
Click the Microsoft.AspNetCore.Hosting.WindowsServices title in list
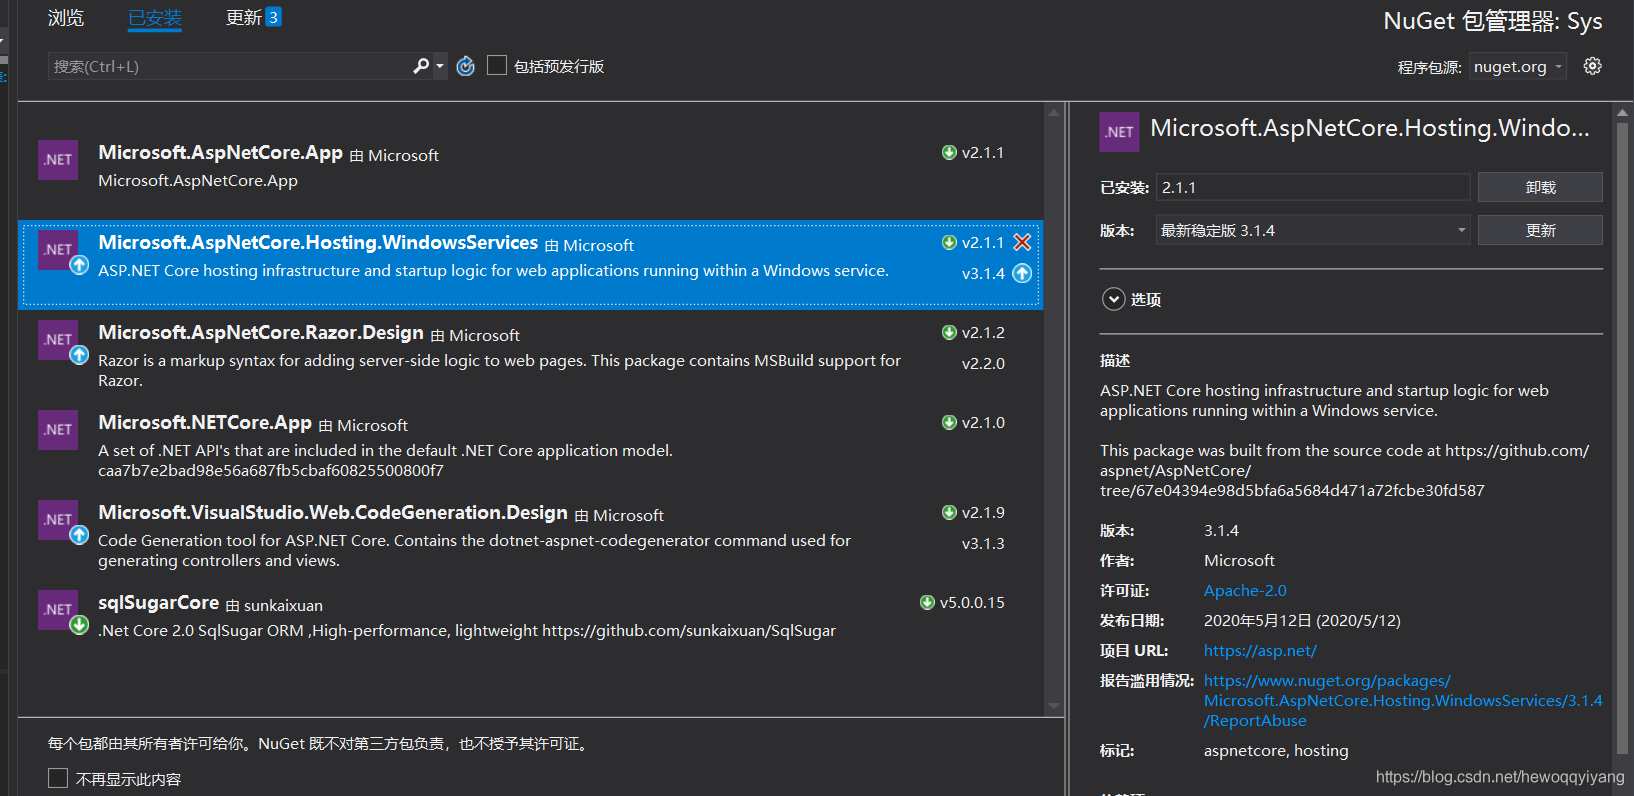click(x=318, y=243)
